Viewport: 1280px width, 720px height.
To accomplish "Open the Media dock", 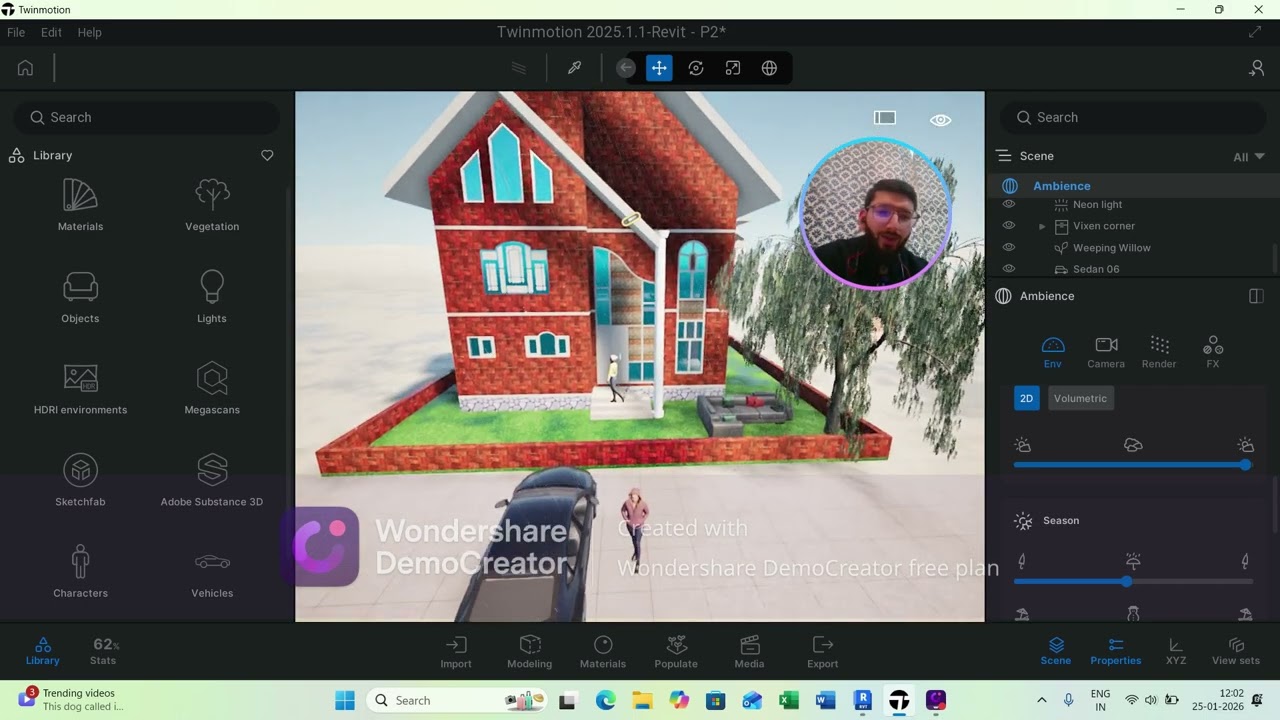I will pos(749,652).
